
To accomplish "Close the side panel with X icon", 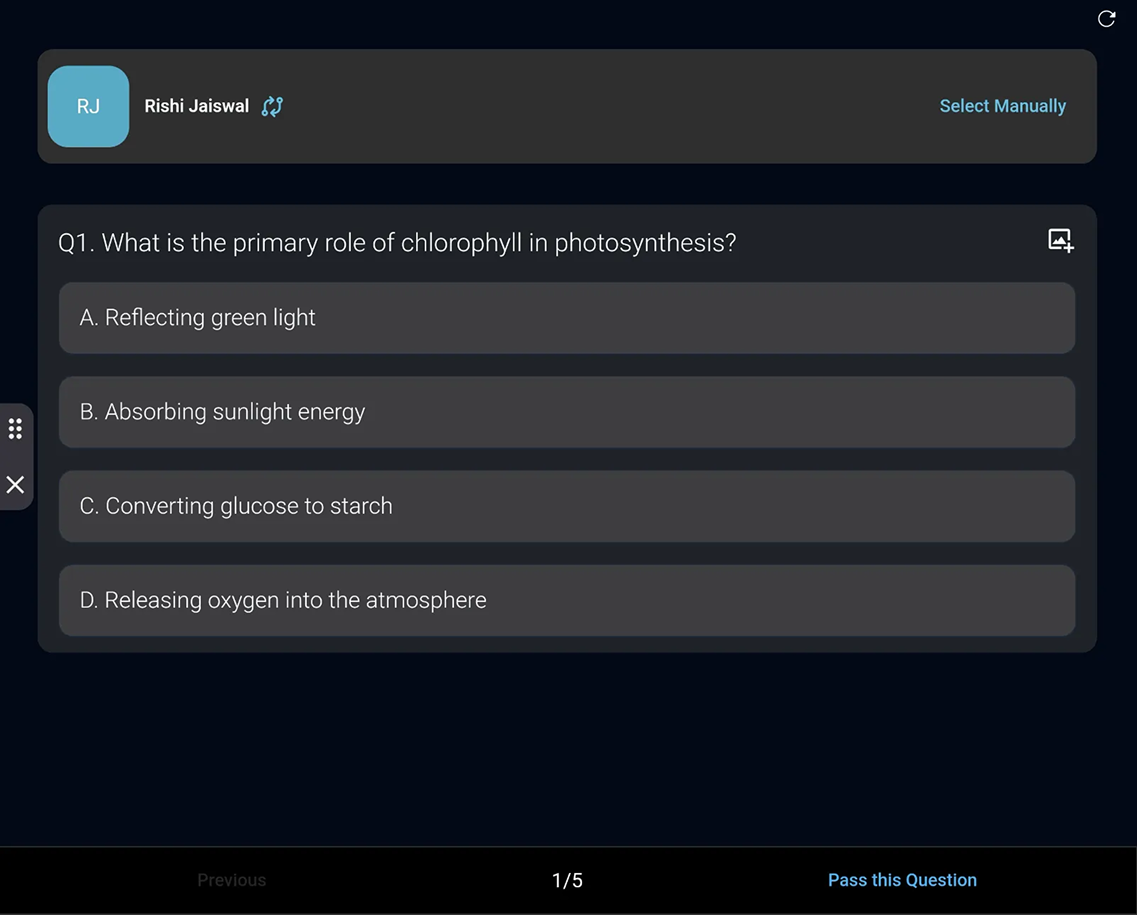I will coord(15,485).
